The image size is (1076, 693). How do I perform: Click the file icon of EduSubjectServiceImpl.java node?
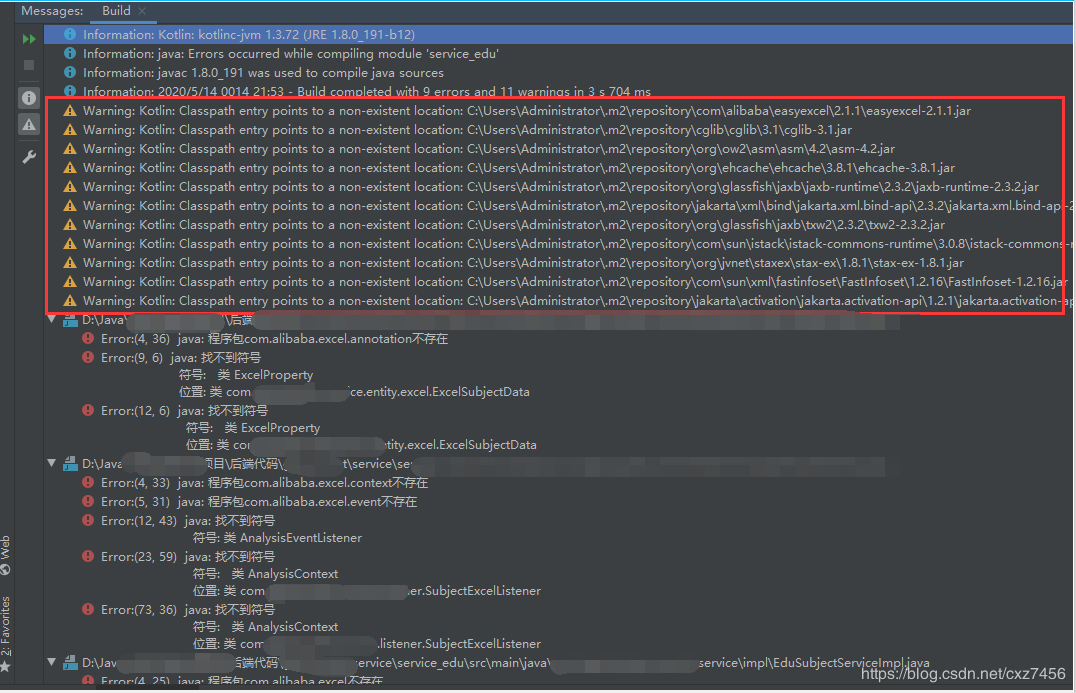(70, 663)
